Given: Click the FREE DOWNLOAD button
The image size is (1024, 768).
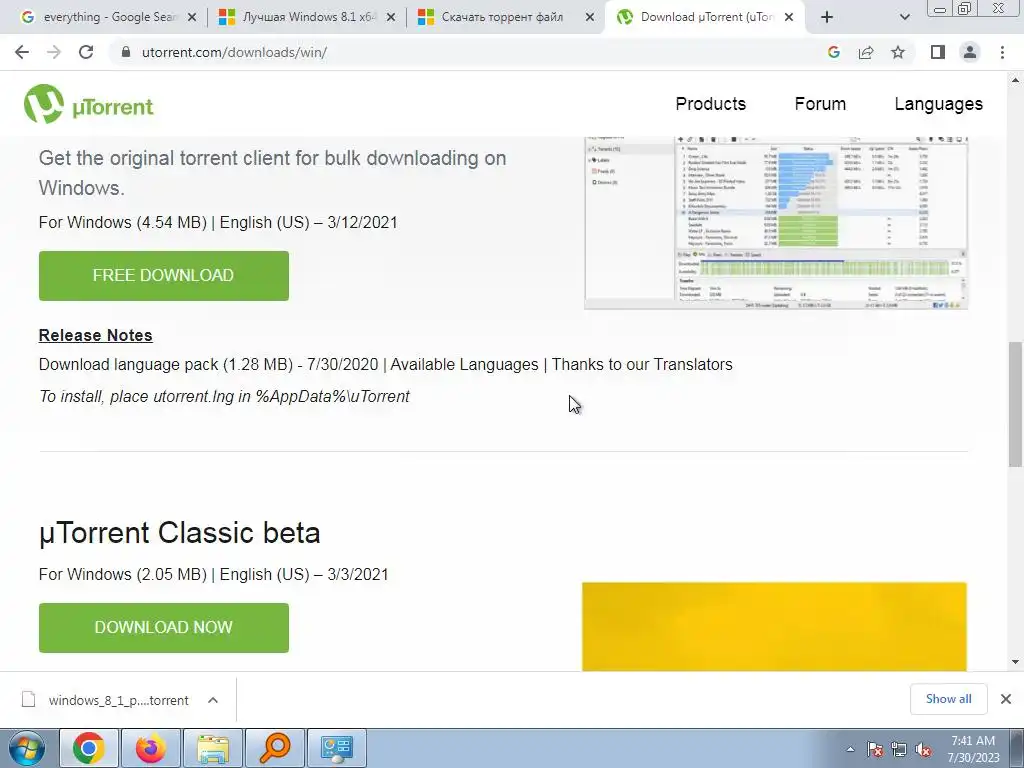Looking at the screenshot, I should click(x=164, y=276).
